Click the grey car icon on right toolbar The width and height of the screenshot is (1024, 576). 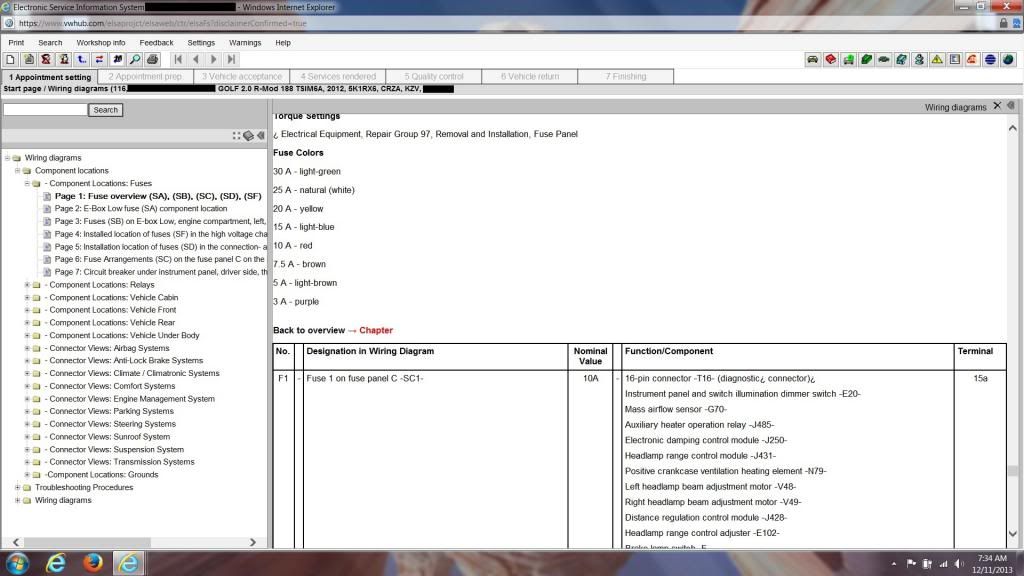point(812,59)
